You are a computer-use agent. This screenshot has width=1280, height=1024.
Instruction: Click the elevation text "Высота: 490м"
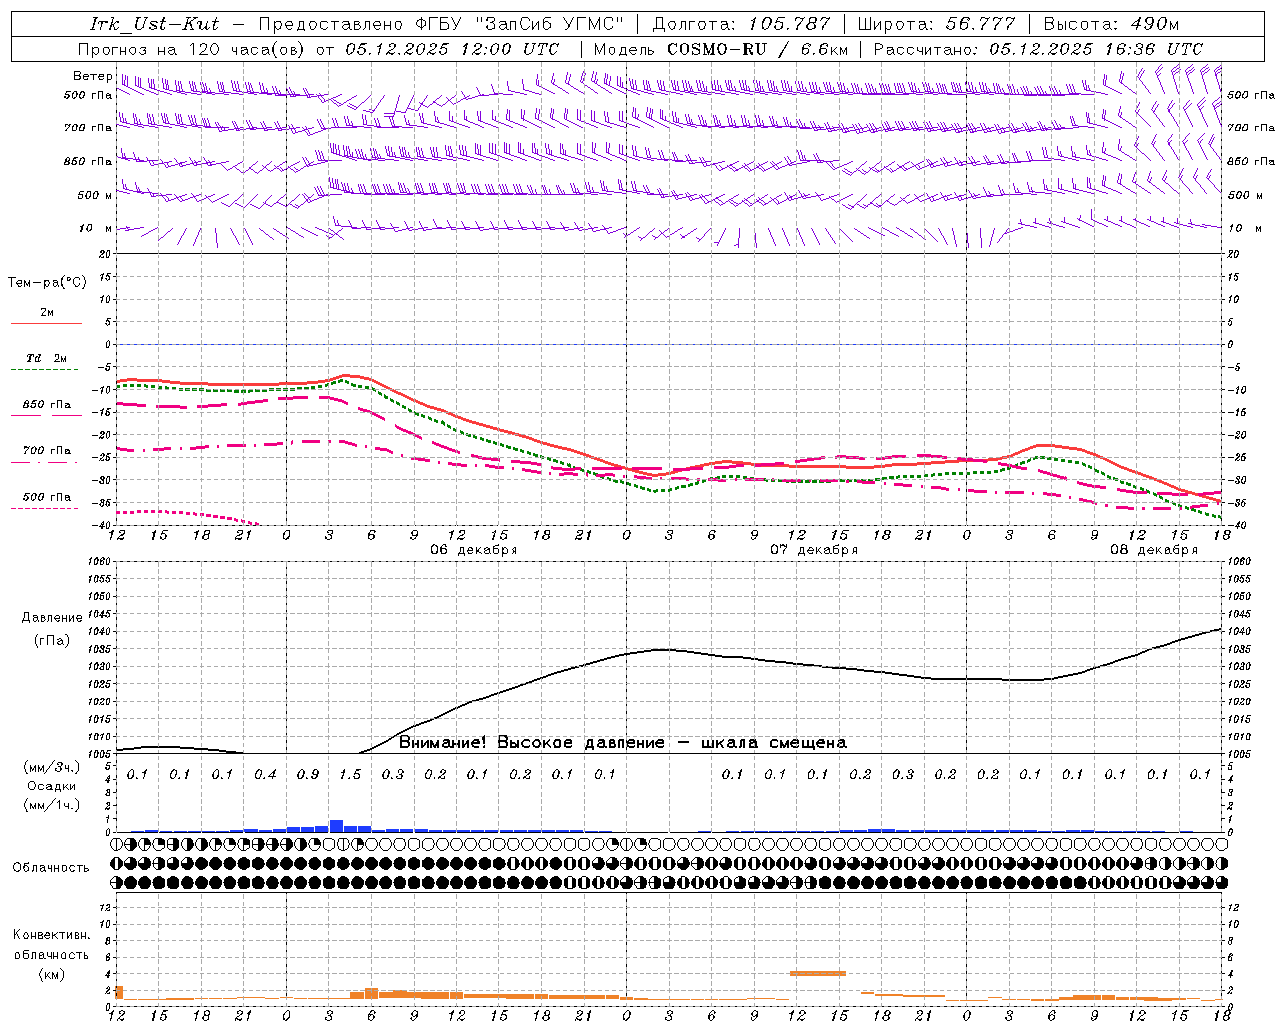[1111, 24]
